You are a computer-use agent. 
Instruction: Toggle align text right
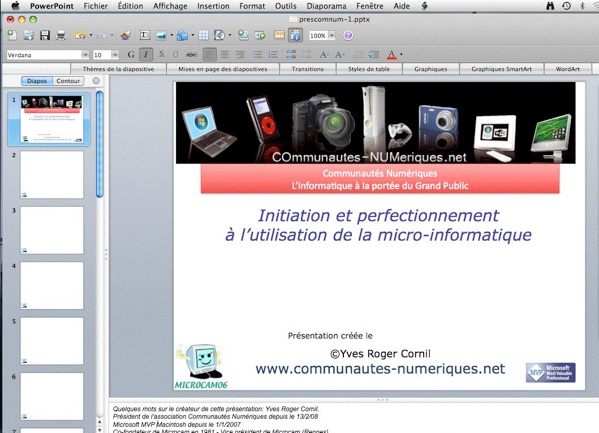[240, 55]
